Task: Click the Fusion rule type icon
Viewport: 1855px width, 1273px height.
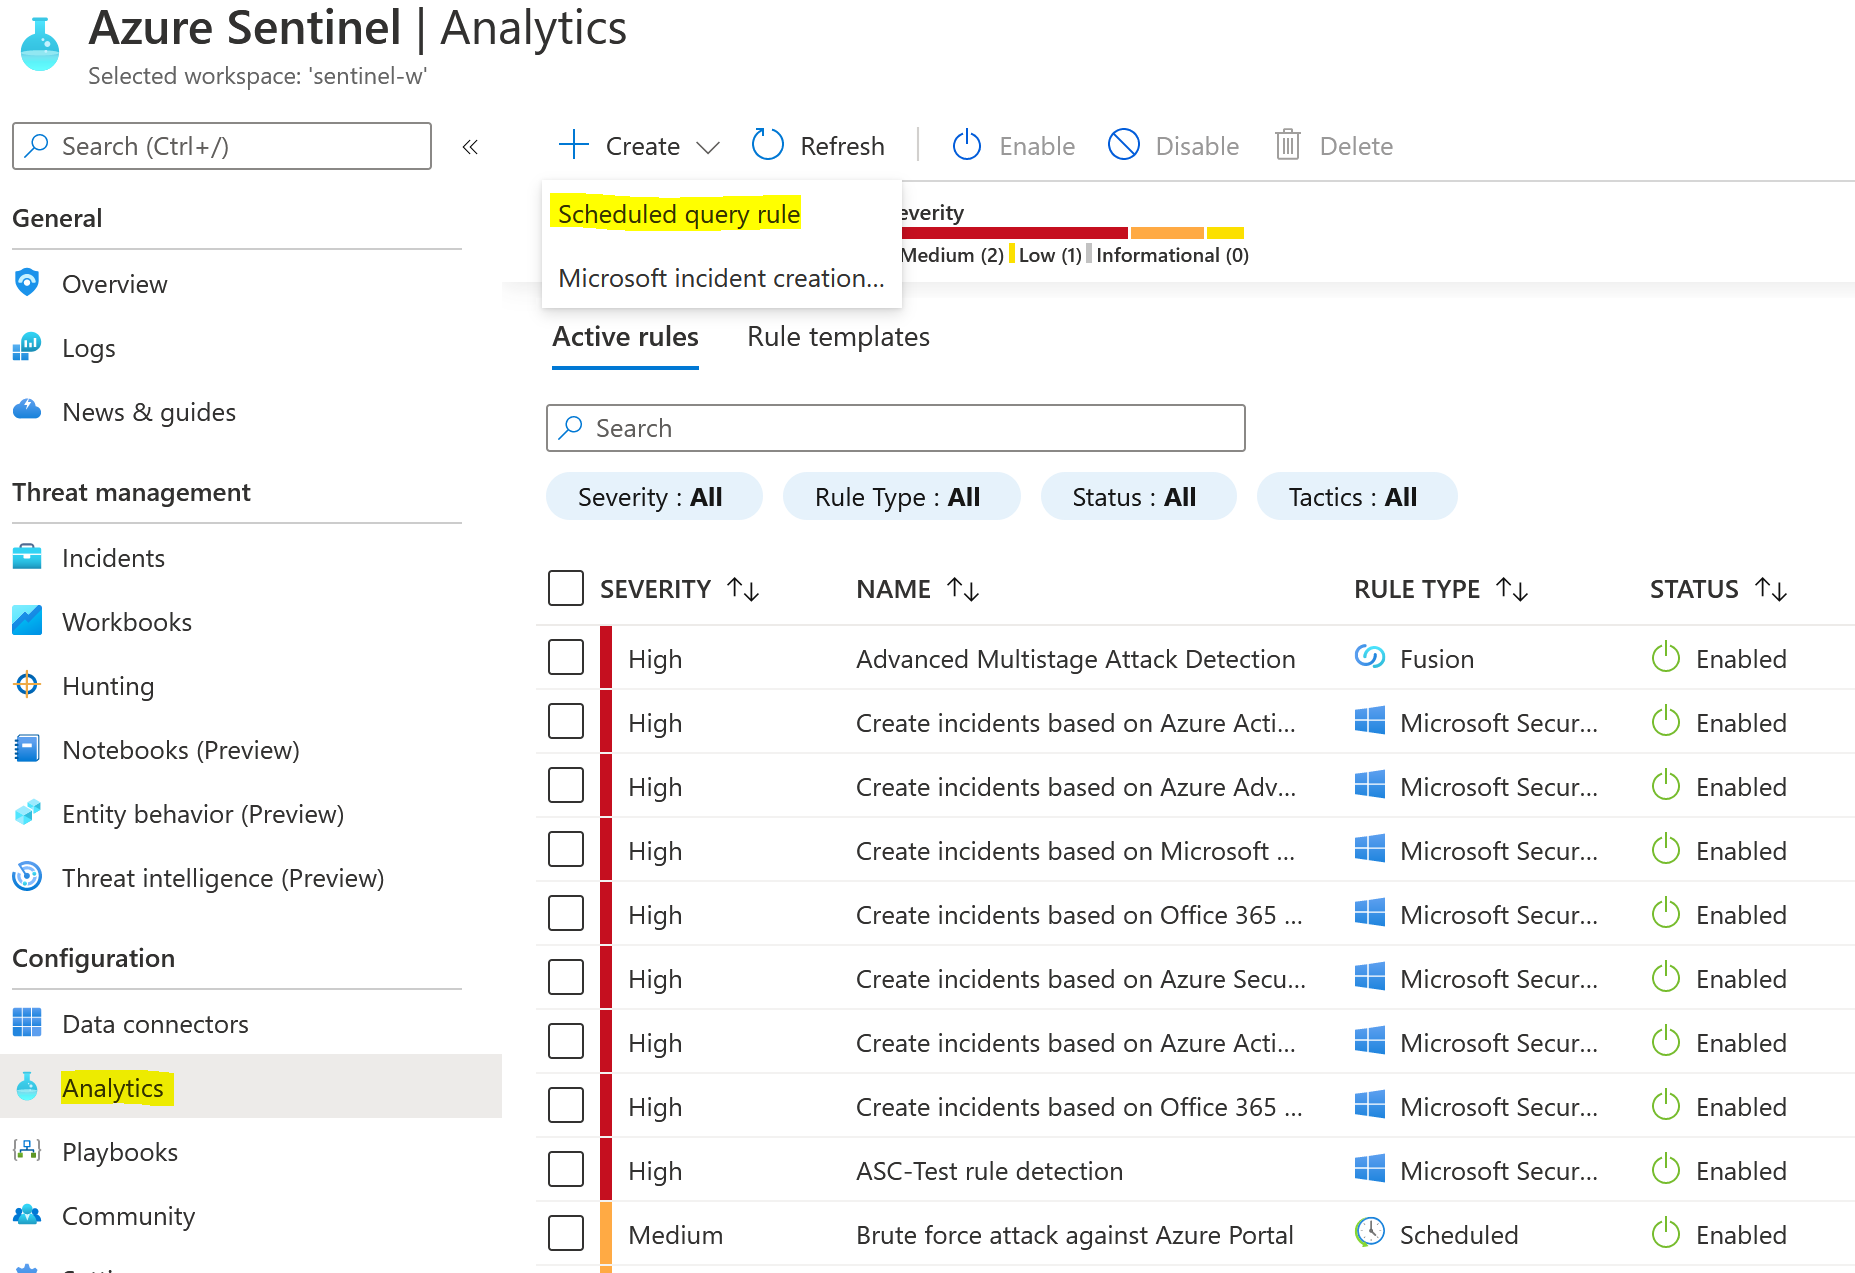Action: (x=1370, y=657)
